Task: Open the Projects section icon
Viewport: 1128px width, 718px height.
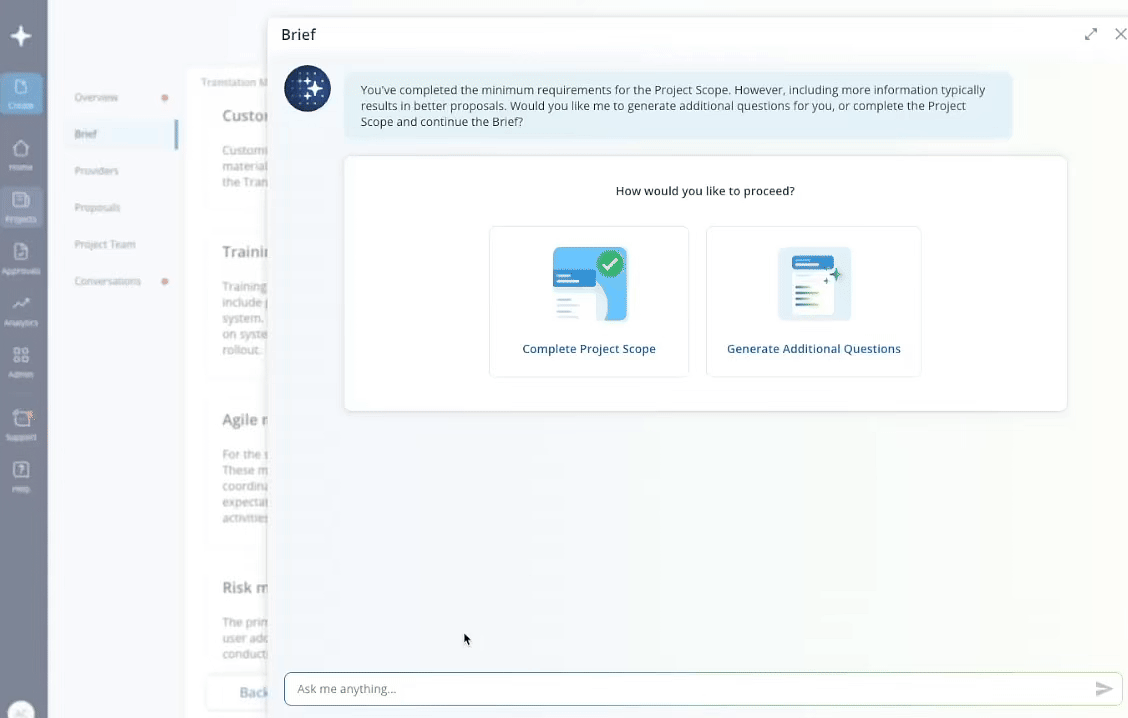Action: pos(21,205)
